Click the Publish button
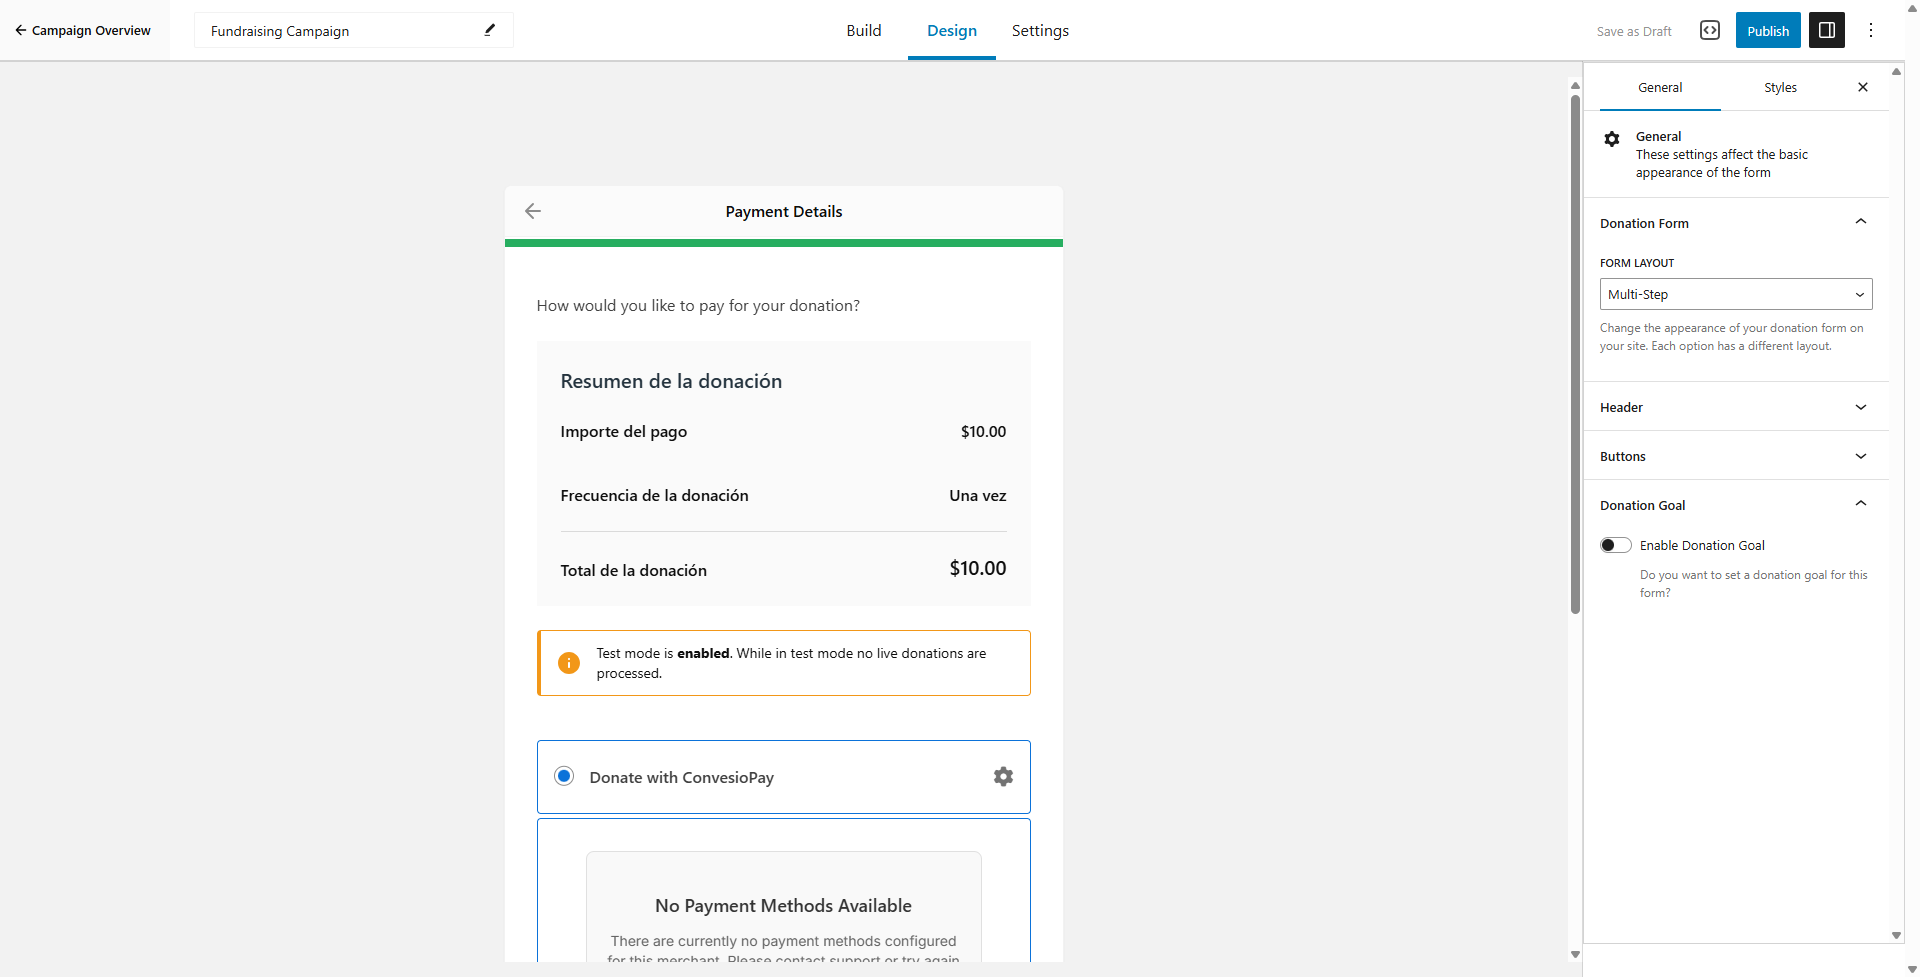 point(1767,31)
